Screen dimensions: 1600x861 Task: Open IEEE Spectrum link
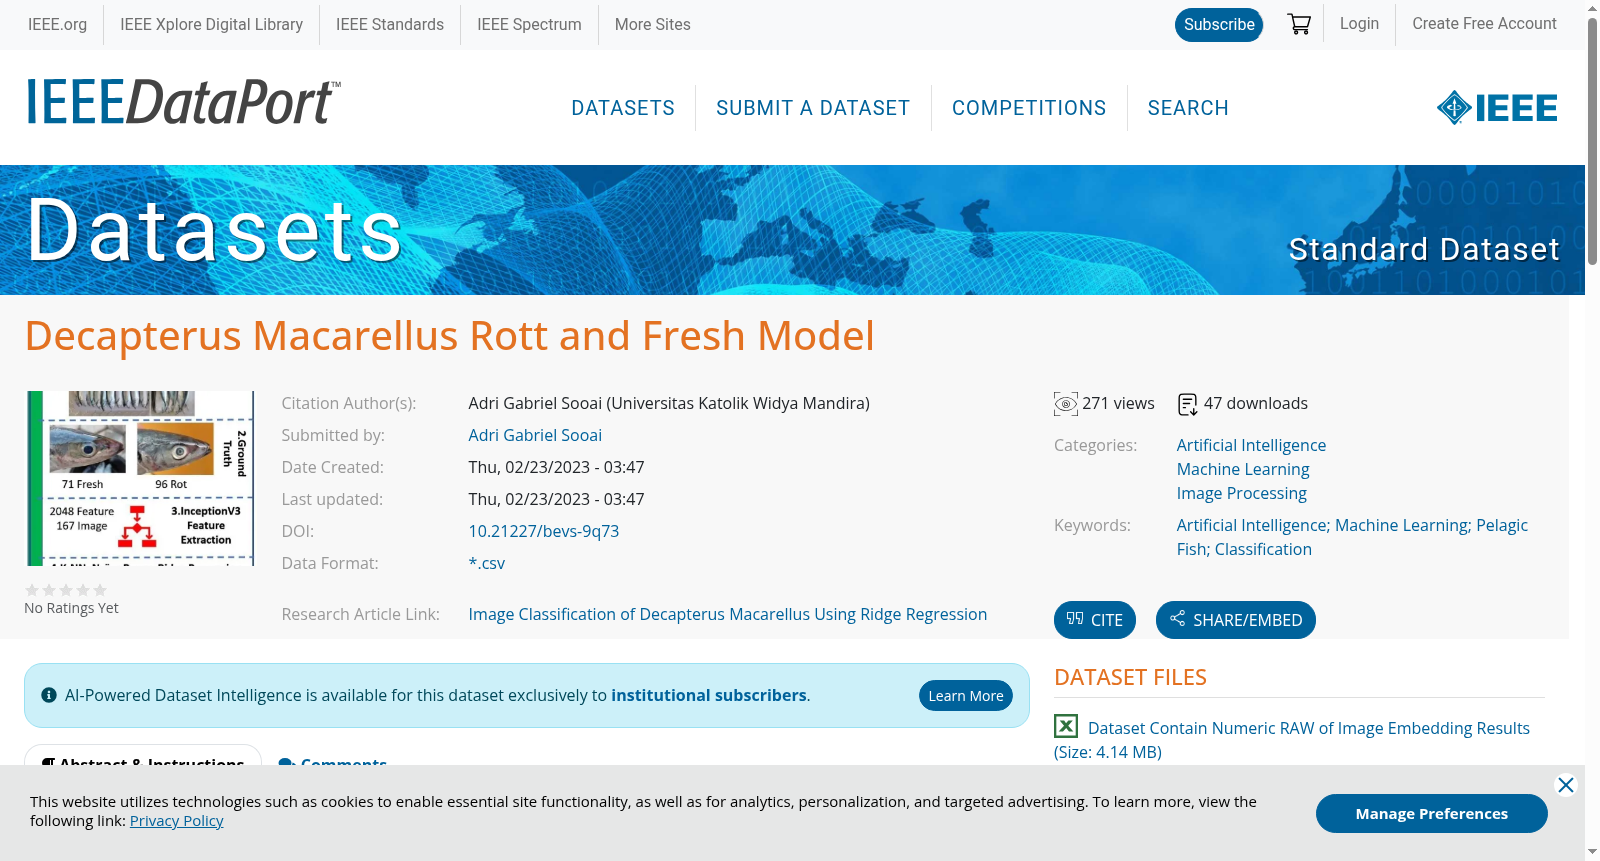pos(529,24)
